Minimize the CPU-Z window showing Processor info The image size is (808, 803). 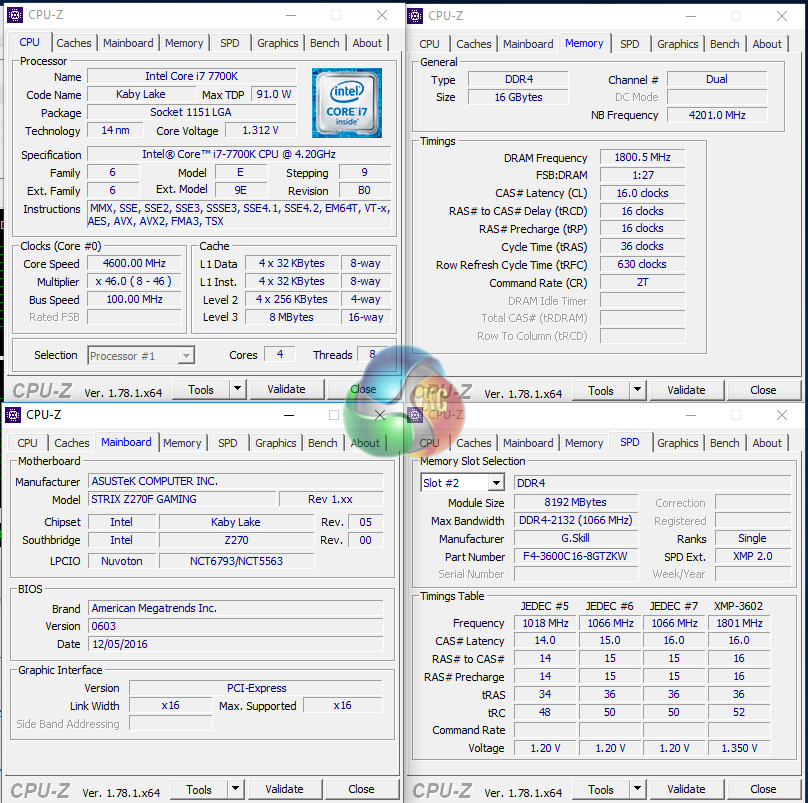289,15
